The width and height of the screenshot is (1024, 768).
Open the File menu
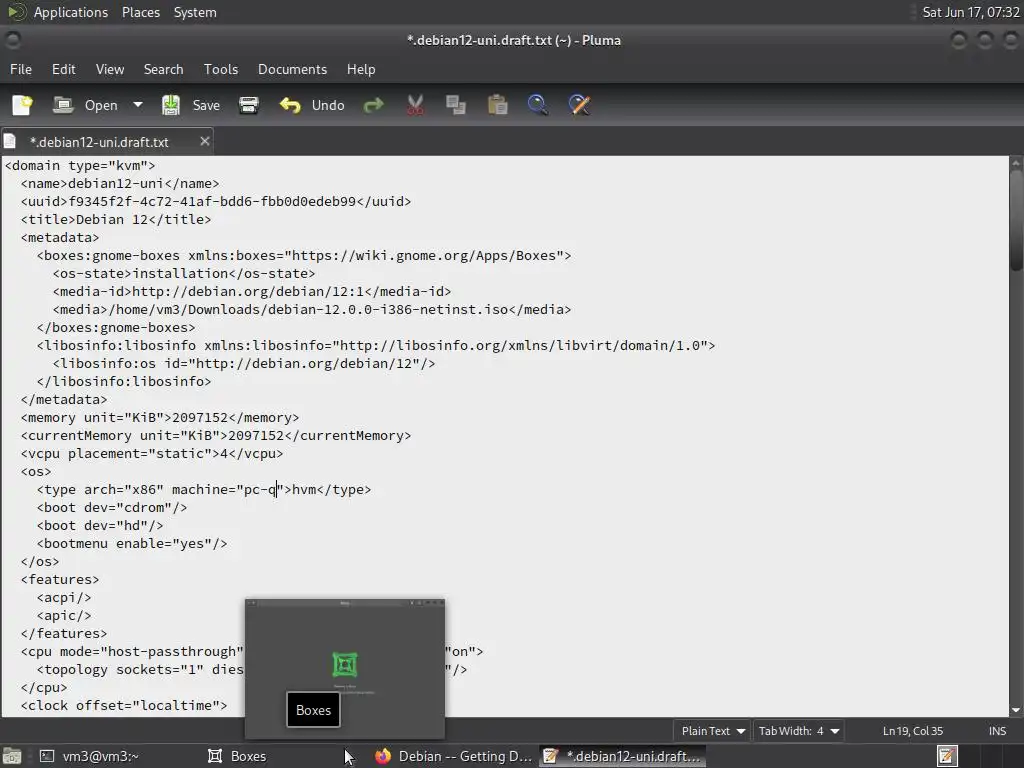click(x=21, y=69)
